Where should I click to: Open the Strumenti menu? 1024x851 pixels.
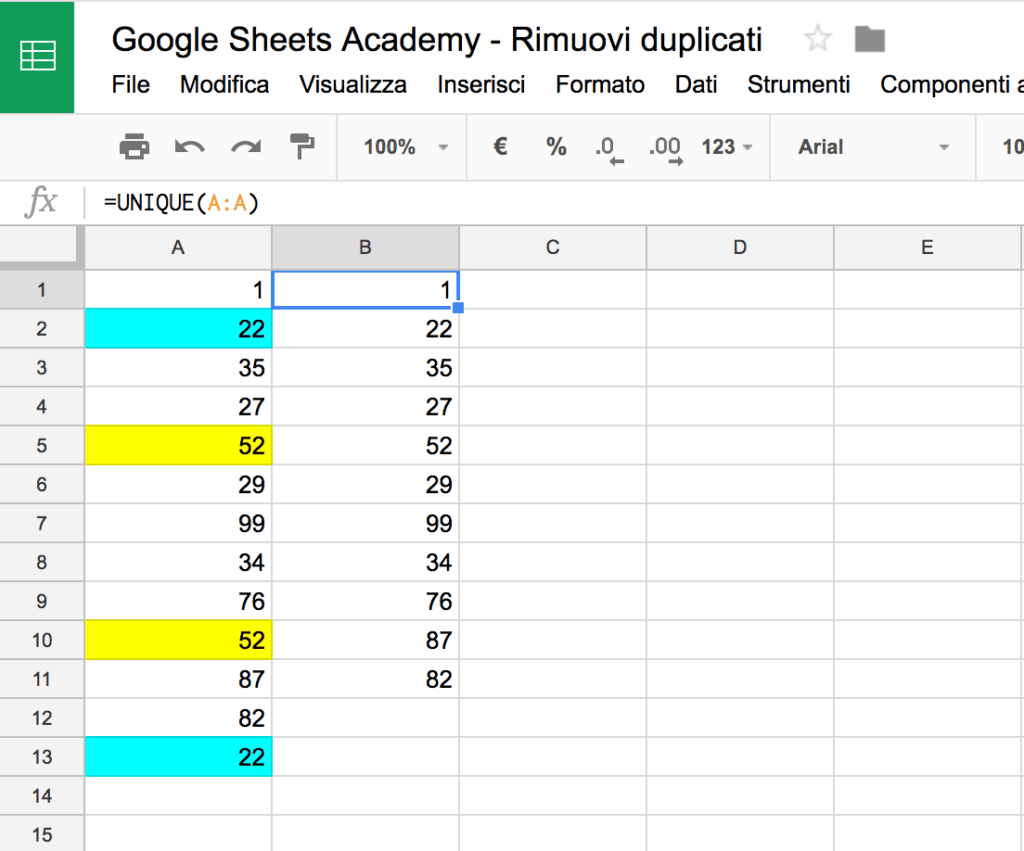[799, 84]
